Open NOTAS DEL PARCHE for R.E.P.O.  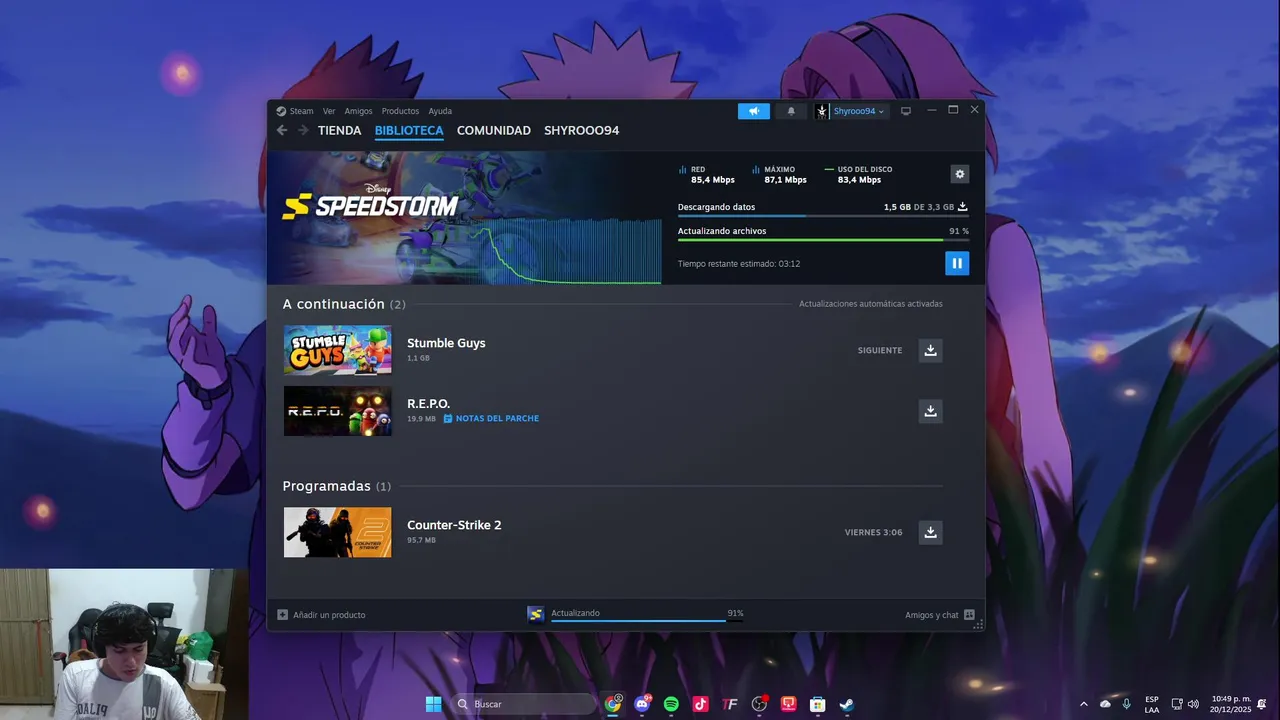click(491, 419)
